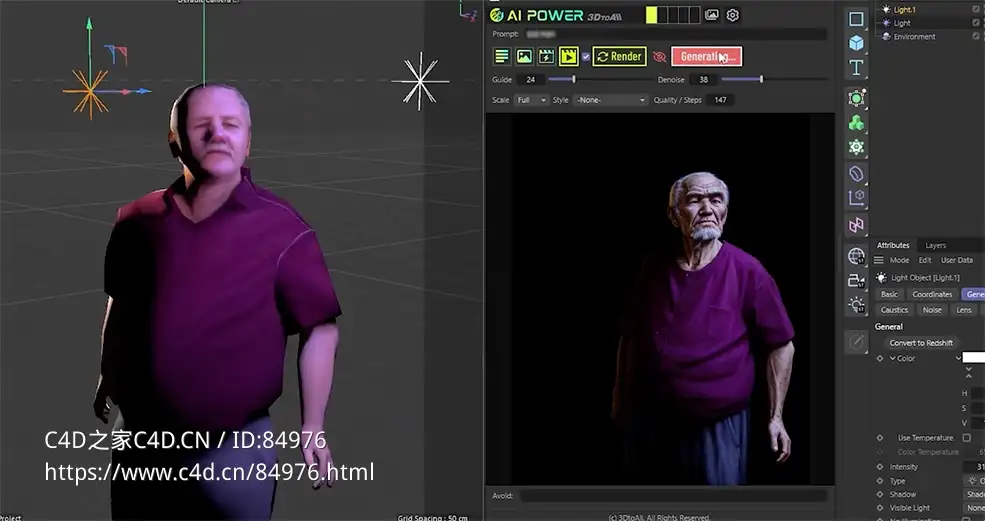Viewport: 985px width, 521px height.
Task: Add a light with the light bulb icon
Action: (856, 305)
